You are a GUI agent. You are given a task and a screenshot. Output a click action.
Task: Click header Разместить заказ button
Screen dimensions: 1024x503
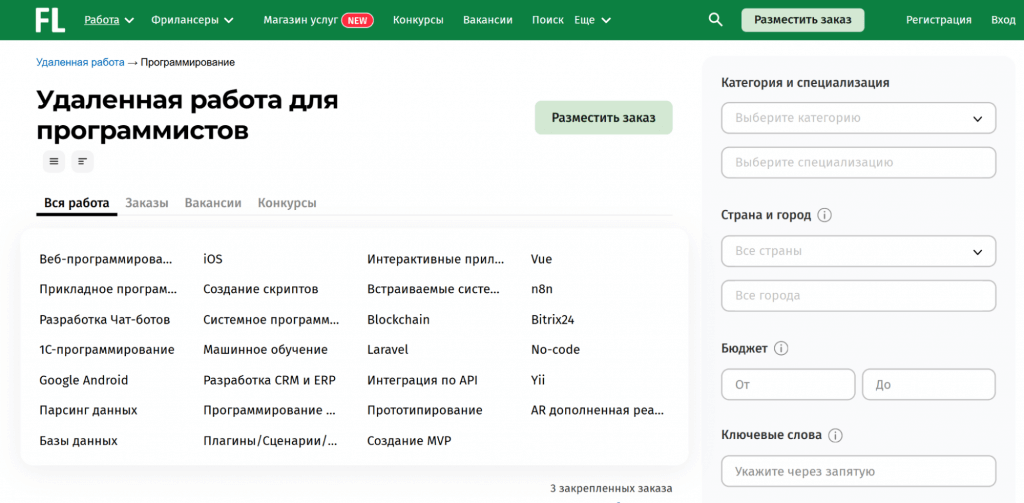803,20
